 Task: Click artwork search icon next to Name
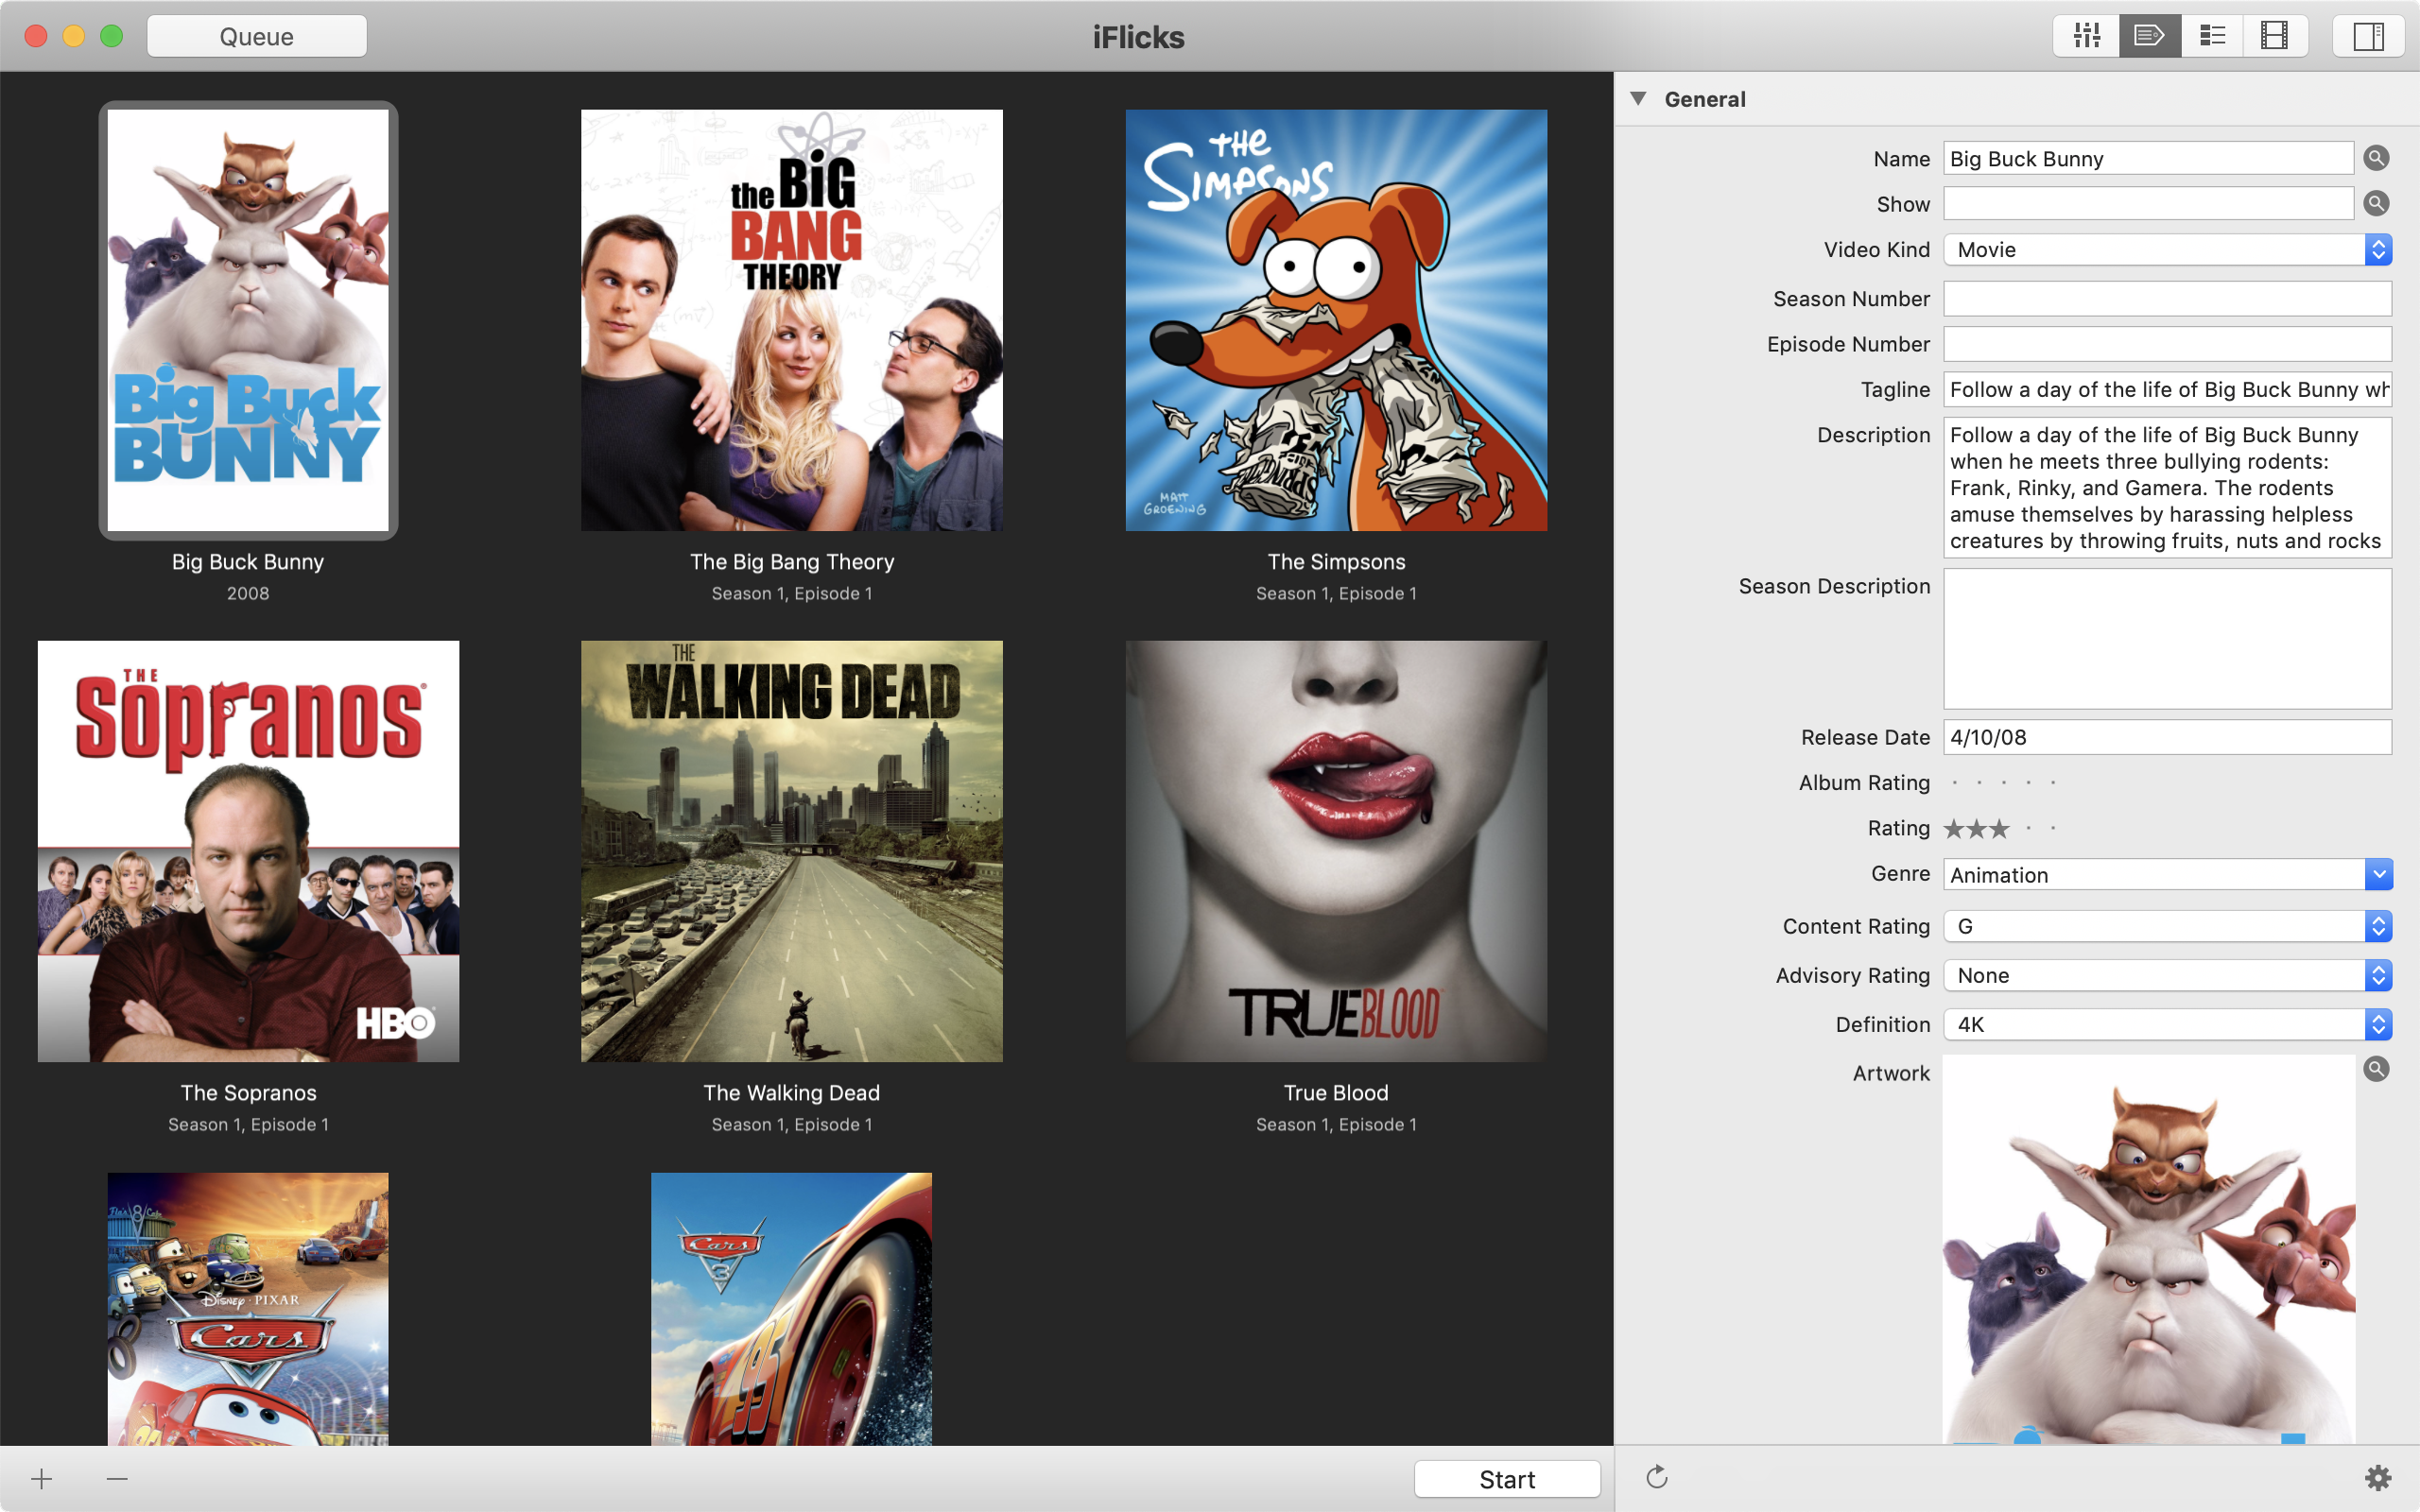coord(2377,157)
